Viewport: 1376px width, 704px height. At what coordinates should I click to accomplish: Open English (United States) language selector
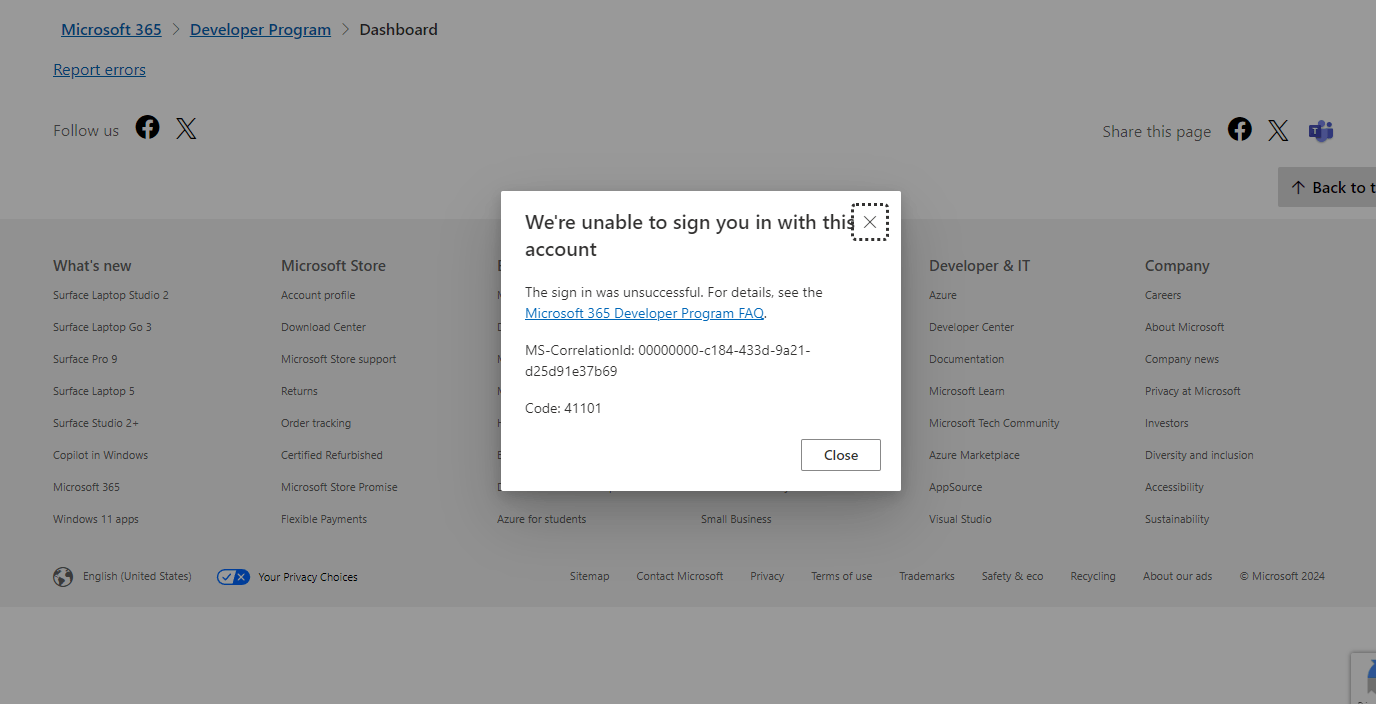137,577
